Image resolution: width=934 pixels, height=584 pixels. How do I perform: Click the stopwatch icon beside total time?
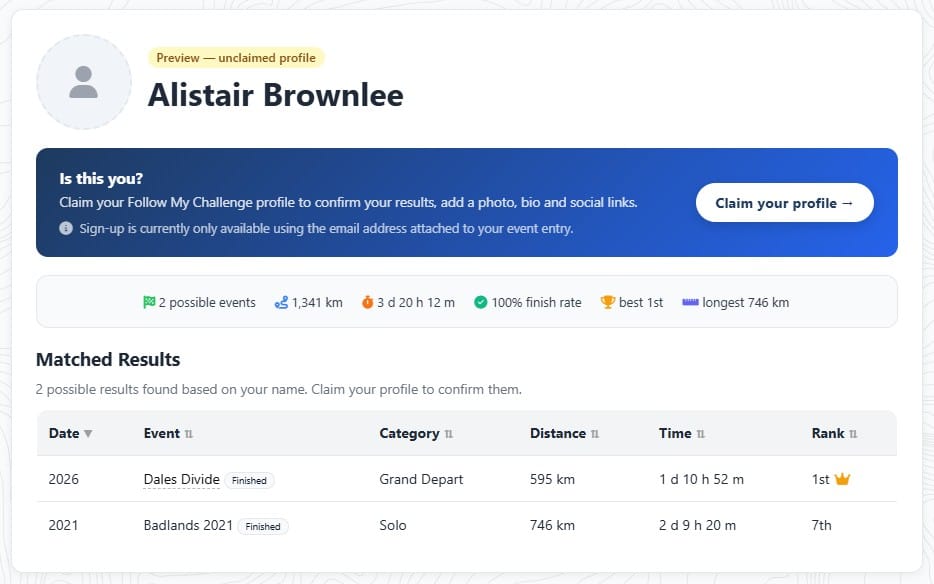click(367, 302)
